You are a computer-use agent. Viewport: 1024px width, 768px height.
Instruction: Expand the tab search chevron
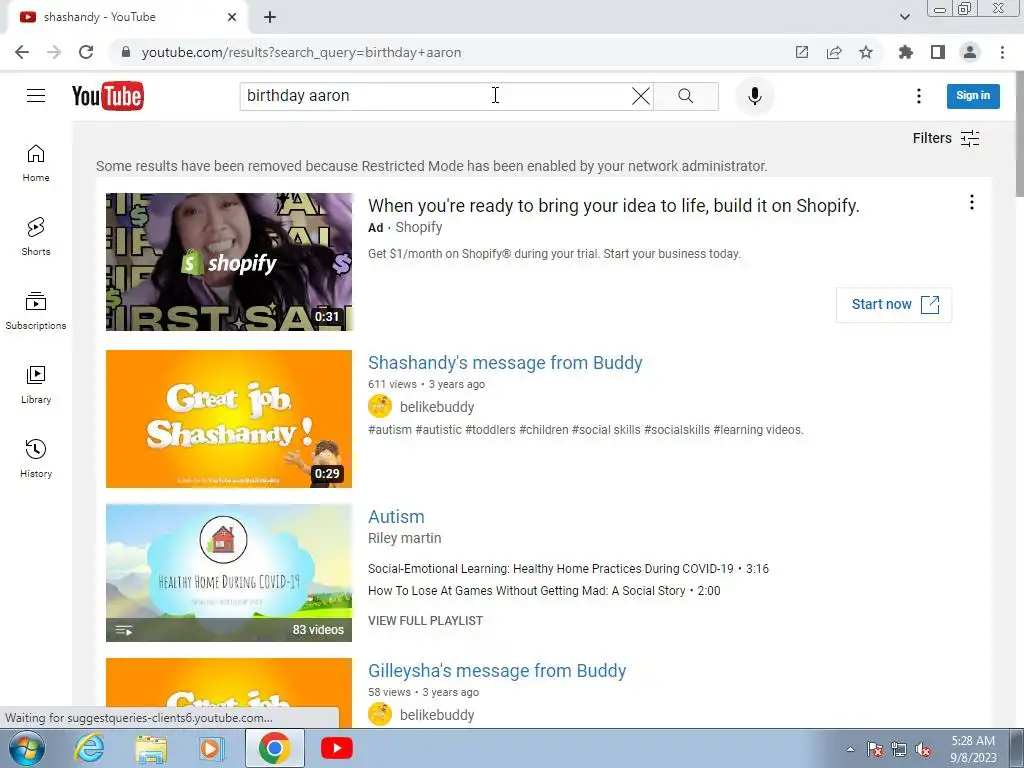[904, 18]
